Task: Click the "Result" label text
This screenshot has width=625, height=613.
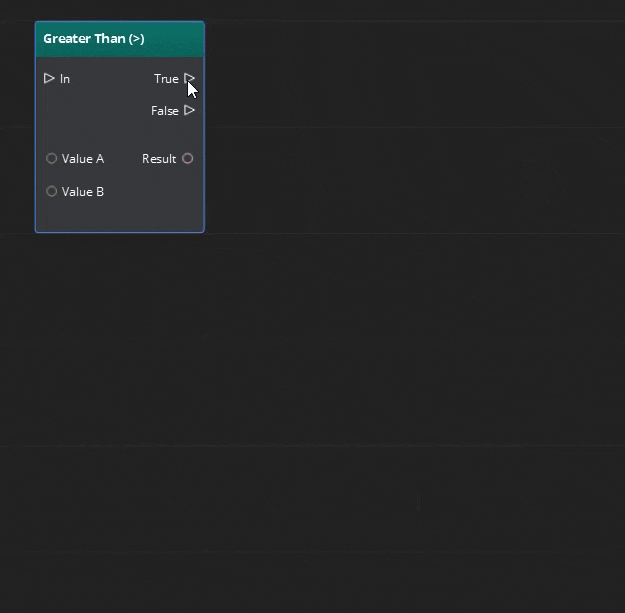Action: tap(159, 159)
